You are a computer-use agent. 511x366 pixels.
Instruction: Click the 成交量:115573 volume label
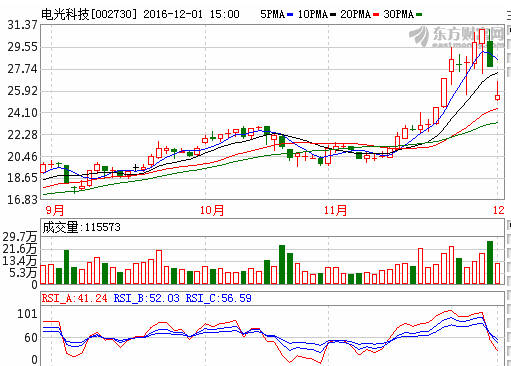(81, 227)
